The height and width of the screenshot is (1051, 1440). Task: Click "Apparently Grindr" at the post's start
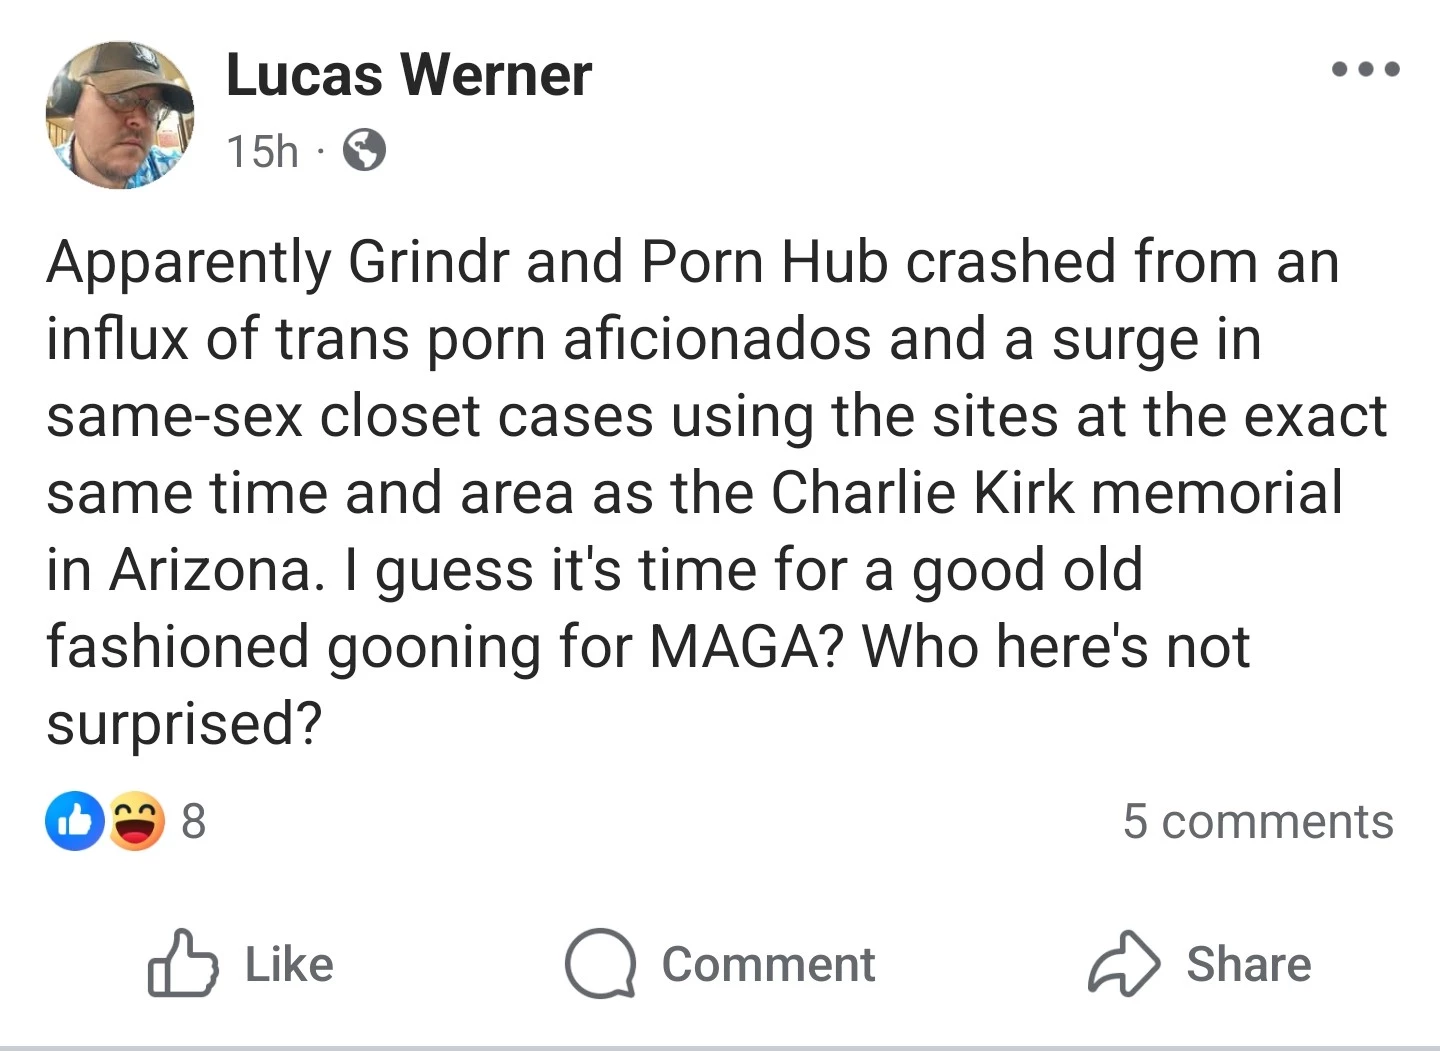[278, 263]
